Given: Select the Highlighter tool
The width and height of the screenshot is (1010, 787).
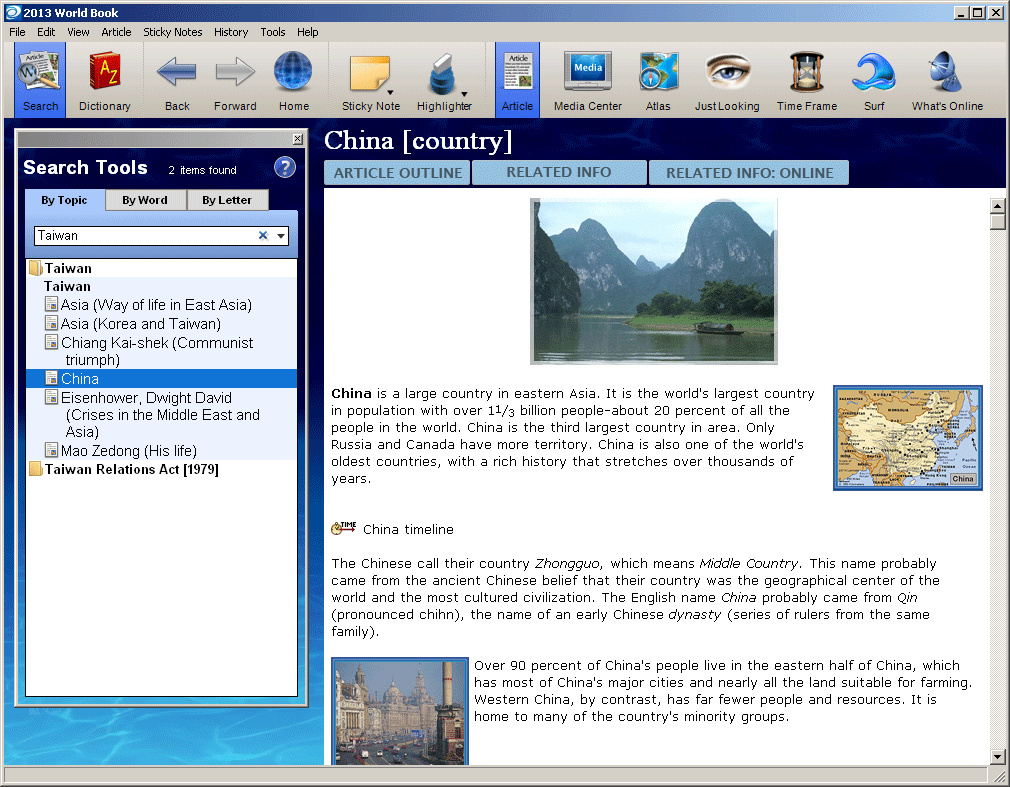Looking at the screenshot, I should click(443, 80).
